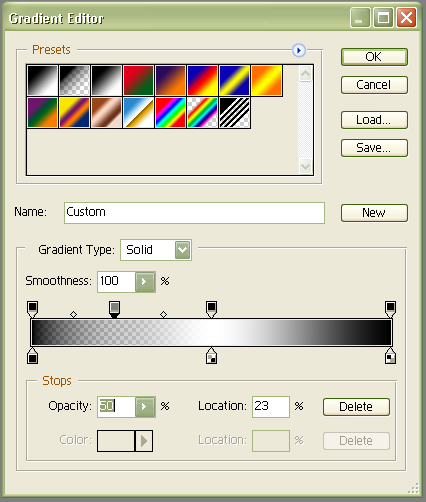This screenshot has height=502, width=426.
Task: Choose the violet-to-orange gradient preset
Action: click(x=170, y=80)
